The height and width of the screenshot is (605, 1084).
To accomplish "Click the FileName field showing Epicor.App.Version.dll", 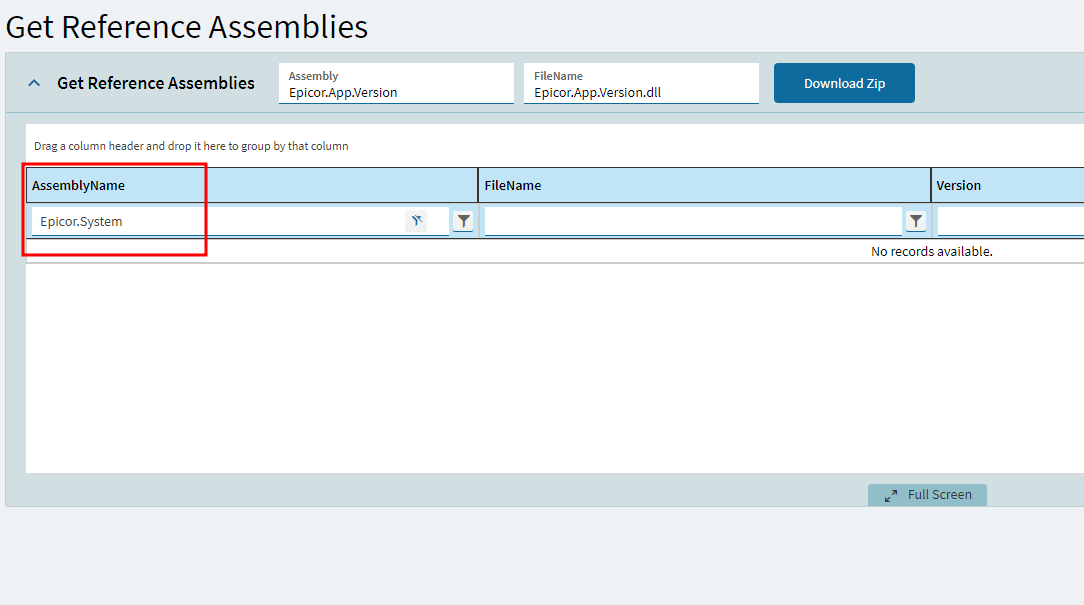I will click(641, 84).
